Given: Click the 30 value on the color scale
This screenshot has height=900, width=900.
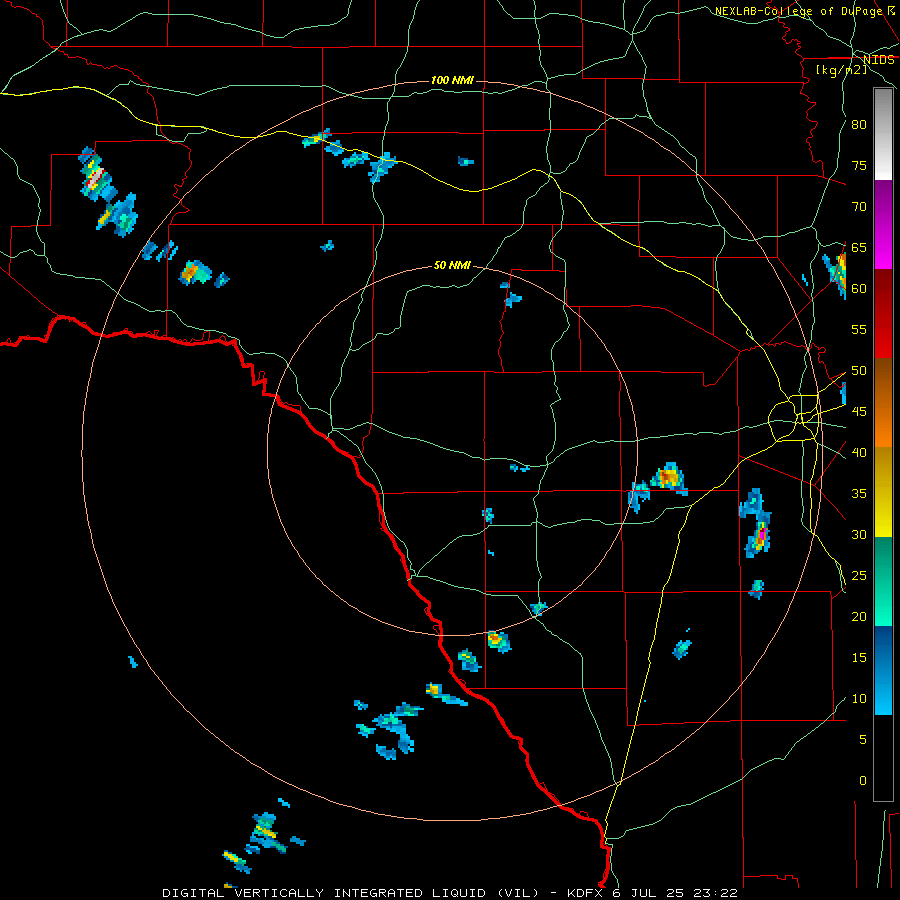Looking at the screenshot, I should point(859,534).
